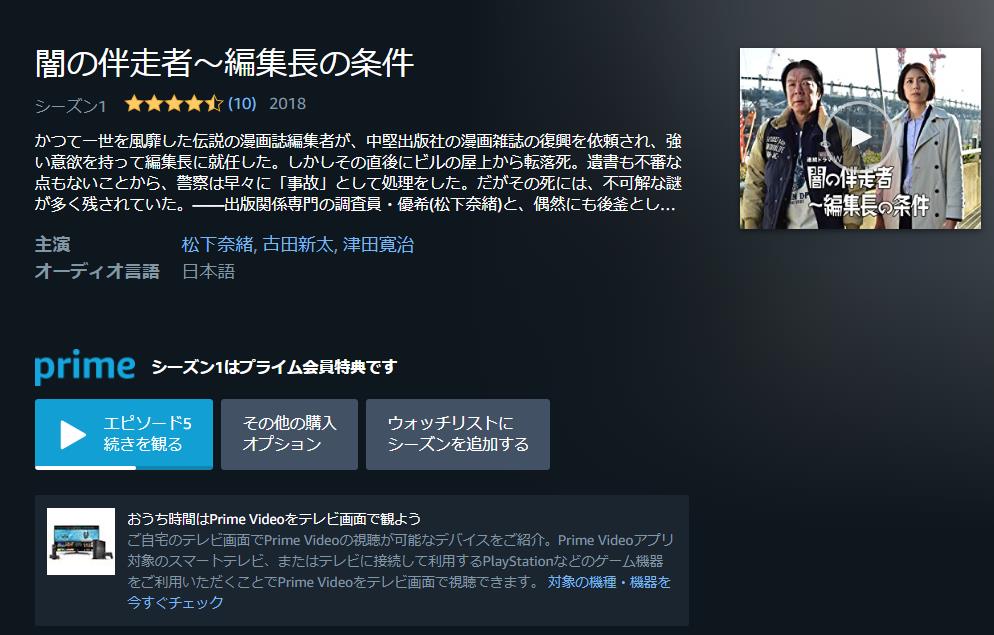This screenshot has width=994, height=635.
Task: Open actor page for 松下奈緒
Action: (x=217, y=245)
